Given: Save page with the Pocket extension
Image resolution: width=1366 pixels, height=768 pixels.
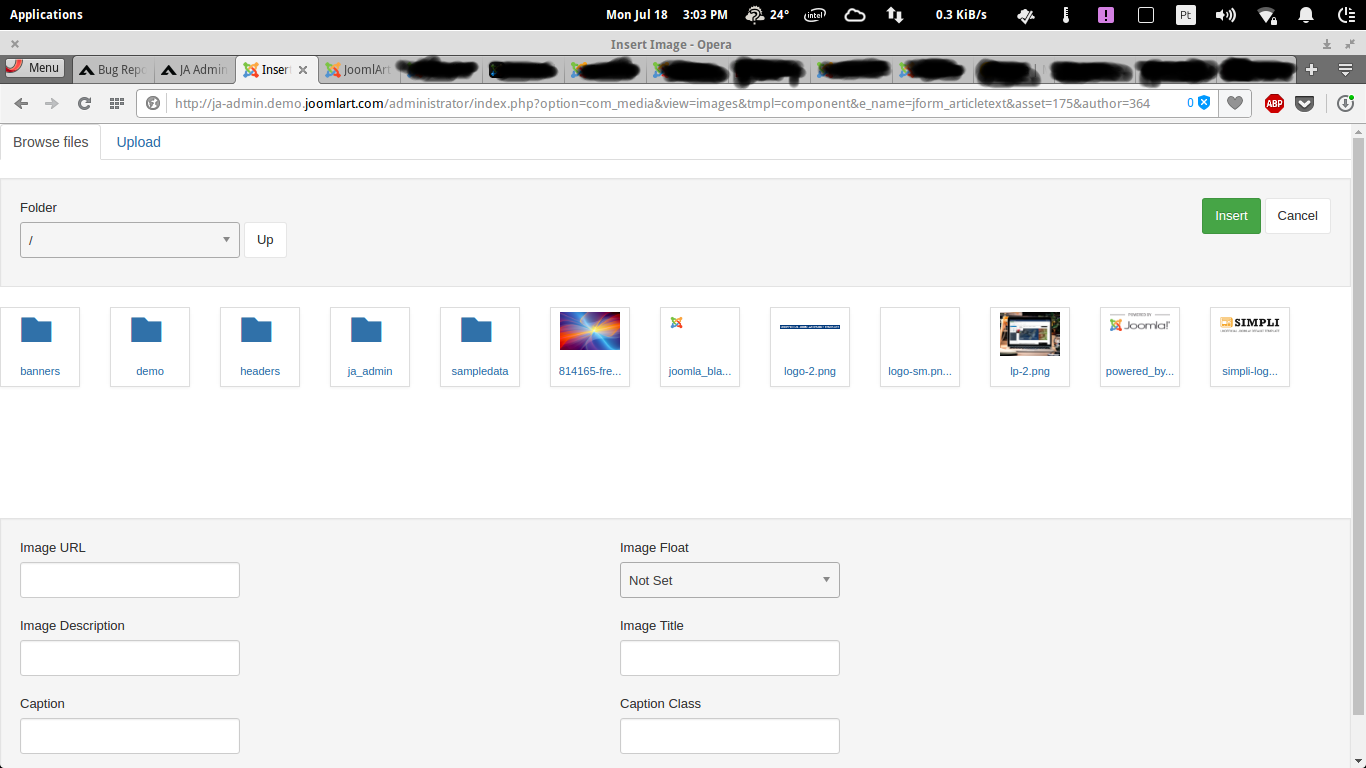Looking at the screenshot, I should [x=1304, y=103].
